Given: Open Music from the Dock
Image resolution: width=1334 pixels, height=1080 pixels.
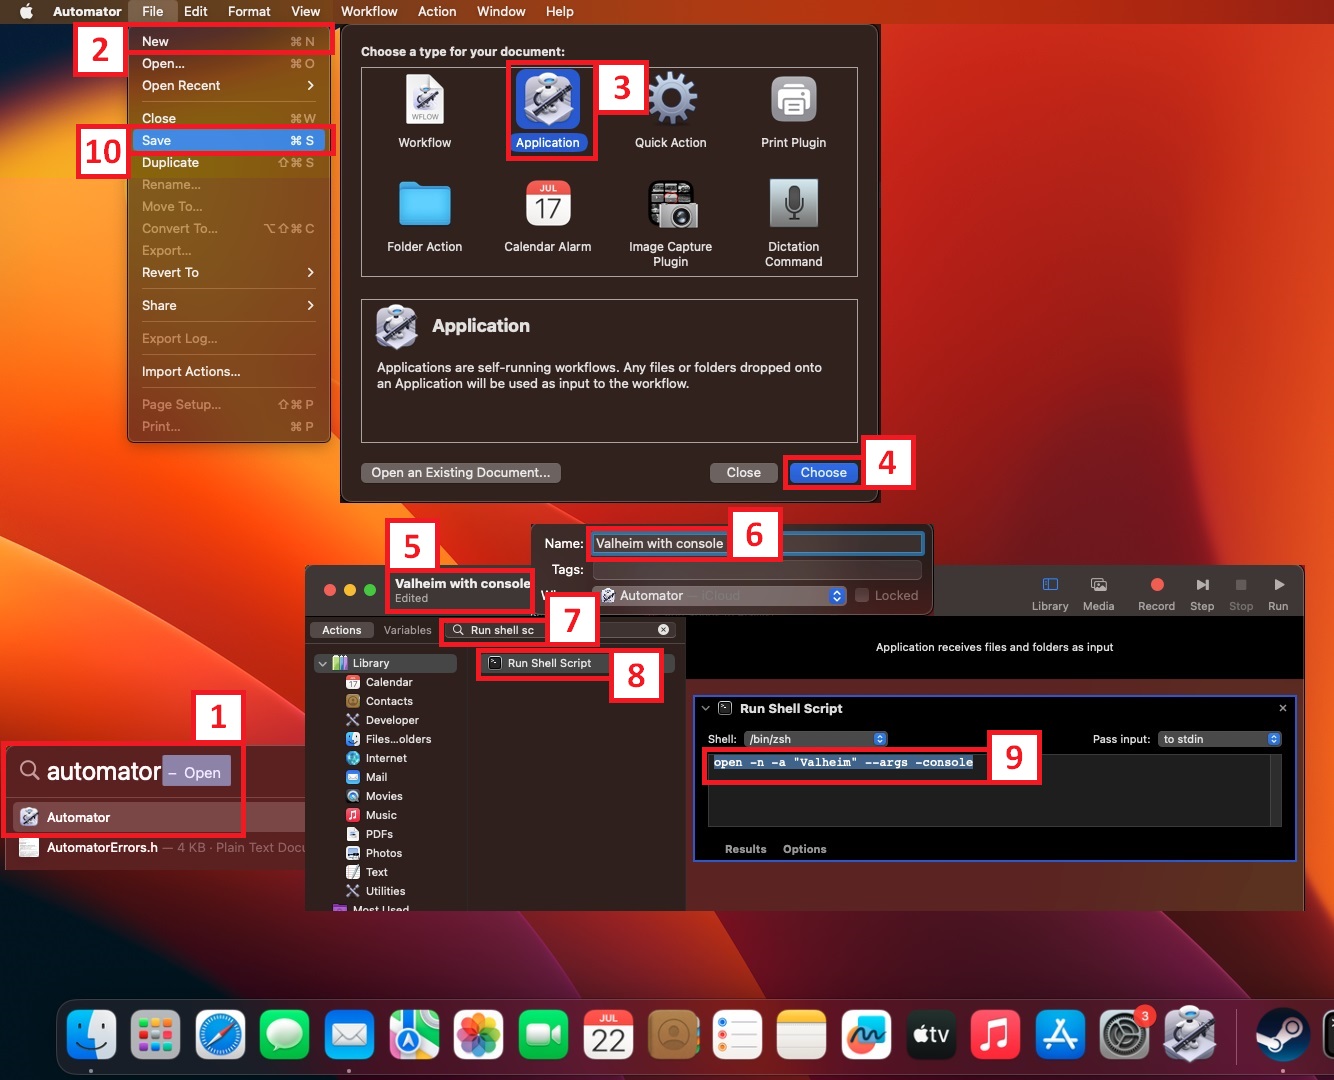Looking at the screenshot, I should pos(995,1034).
